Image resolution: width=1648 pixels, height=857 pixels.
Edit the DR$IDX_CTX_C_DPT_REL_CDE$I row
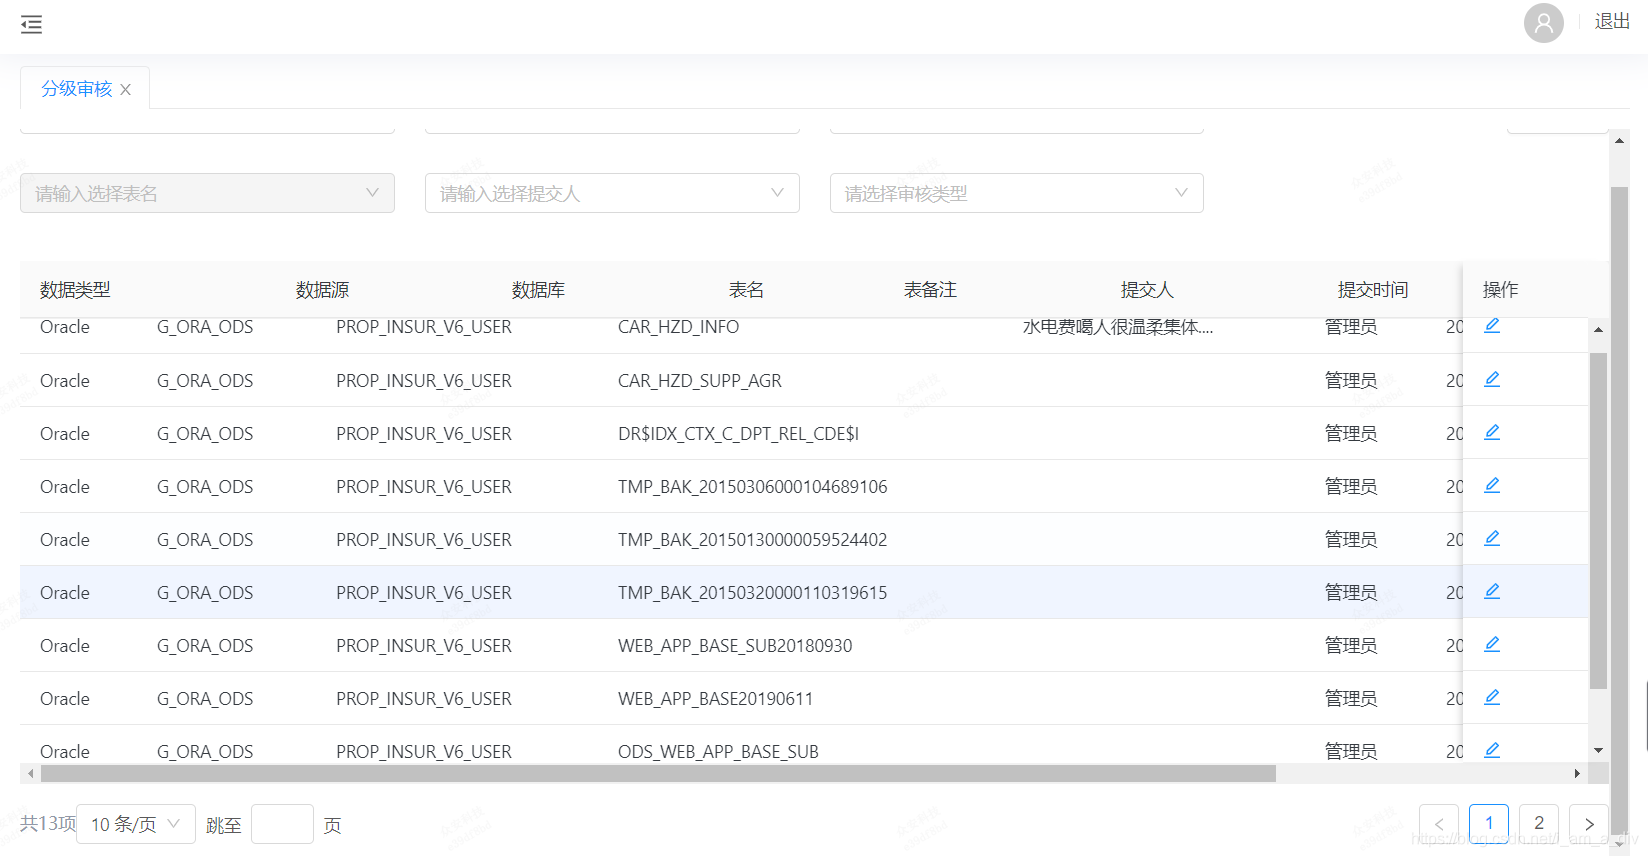1492,432
